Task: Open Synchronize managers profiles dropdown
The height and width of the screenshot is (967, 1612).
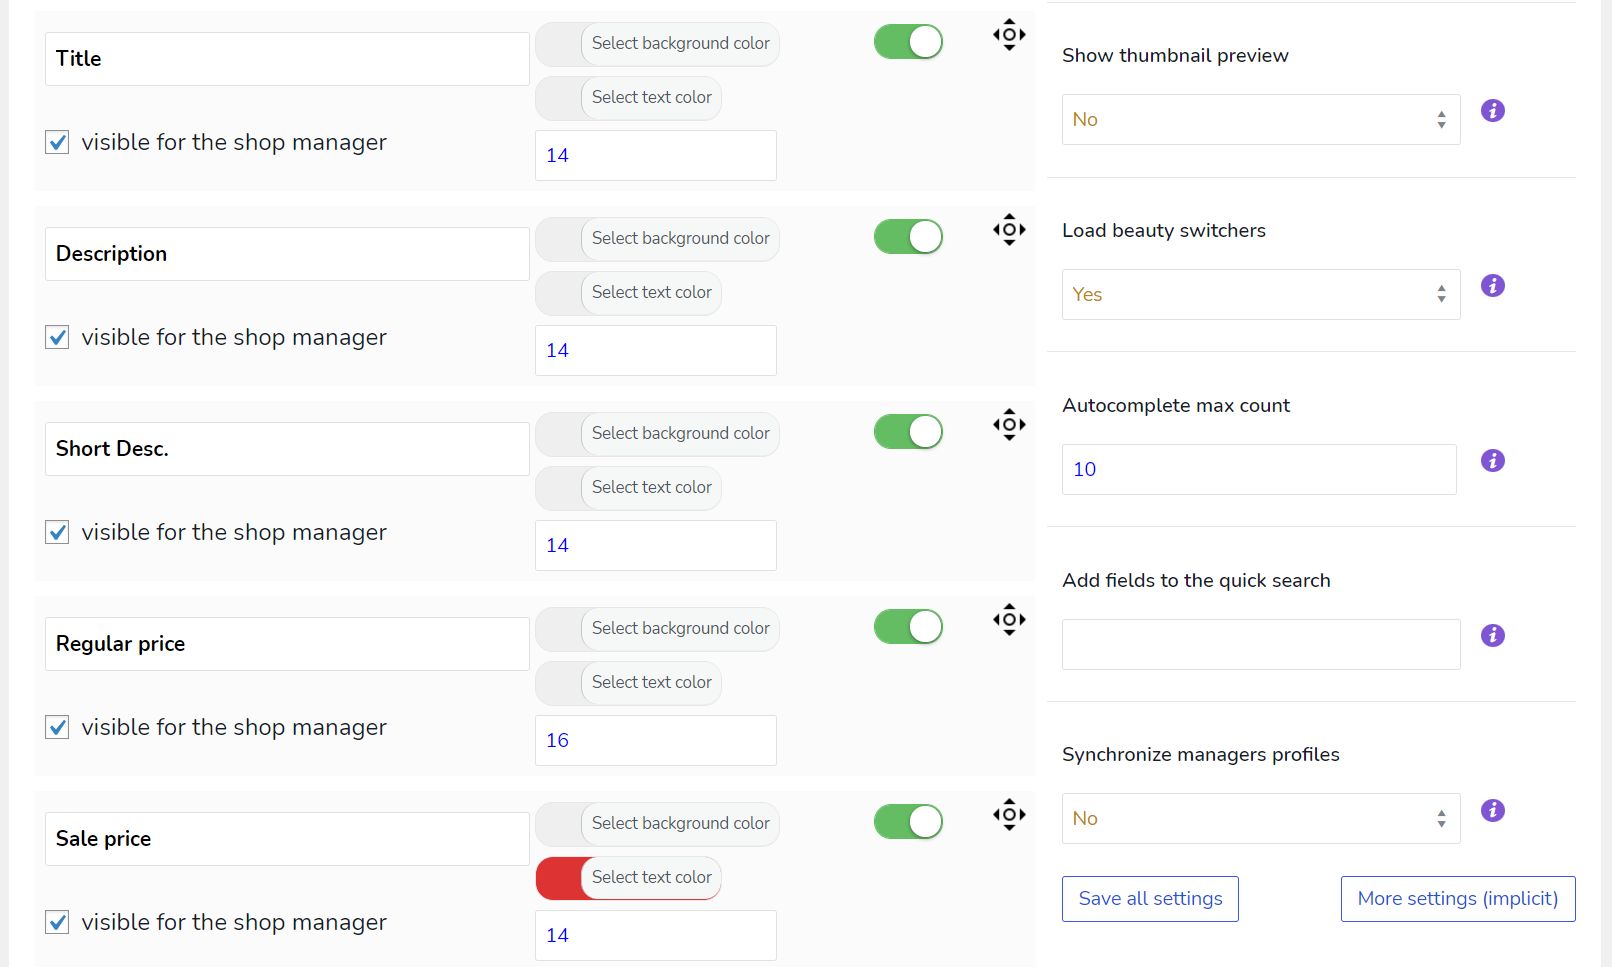Action: 1260,819
